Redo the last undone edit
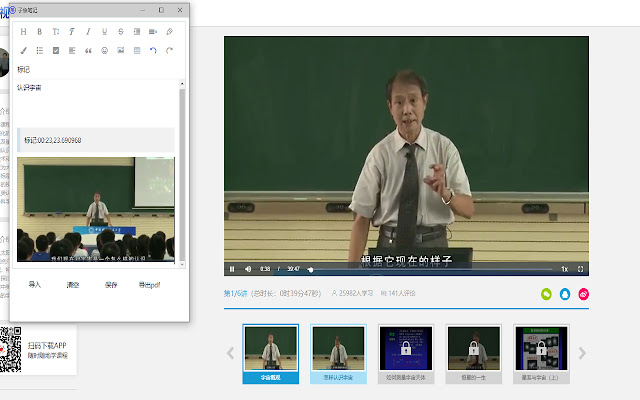Image resolution: width=640 pixels, height=400 pixels. coord(169,50)
